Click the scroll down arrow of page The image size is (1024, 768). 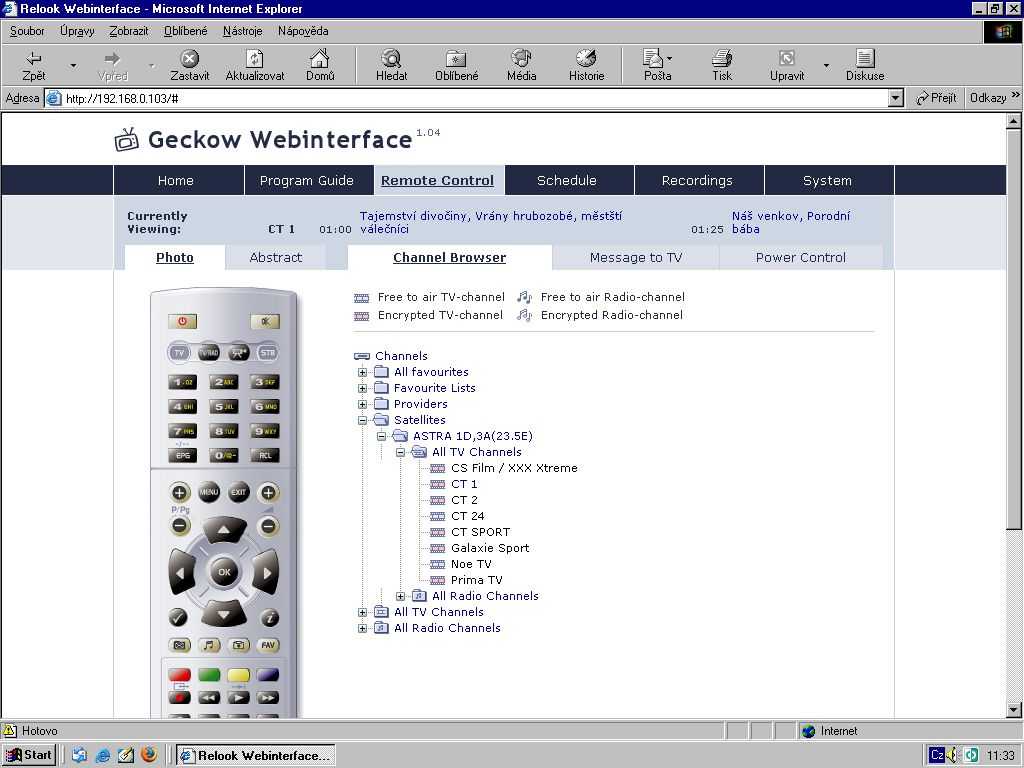point(1013,709)
